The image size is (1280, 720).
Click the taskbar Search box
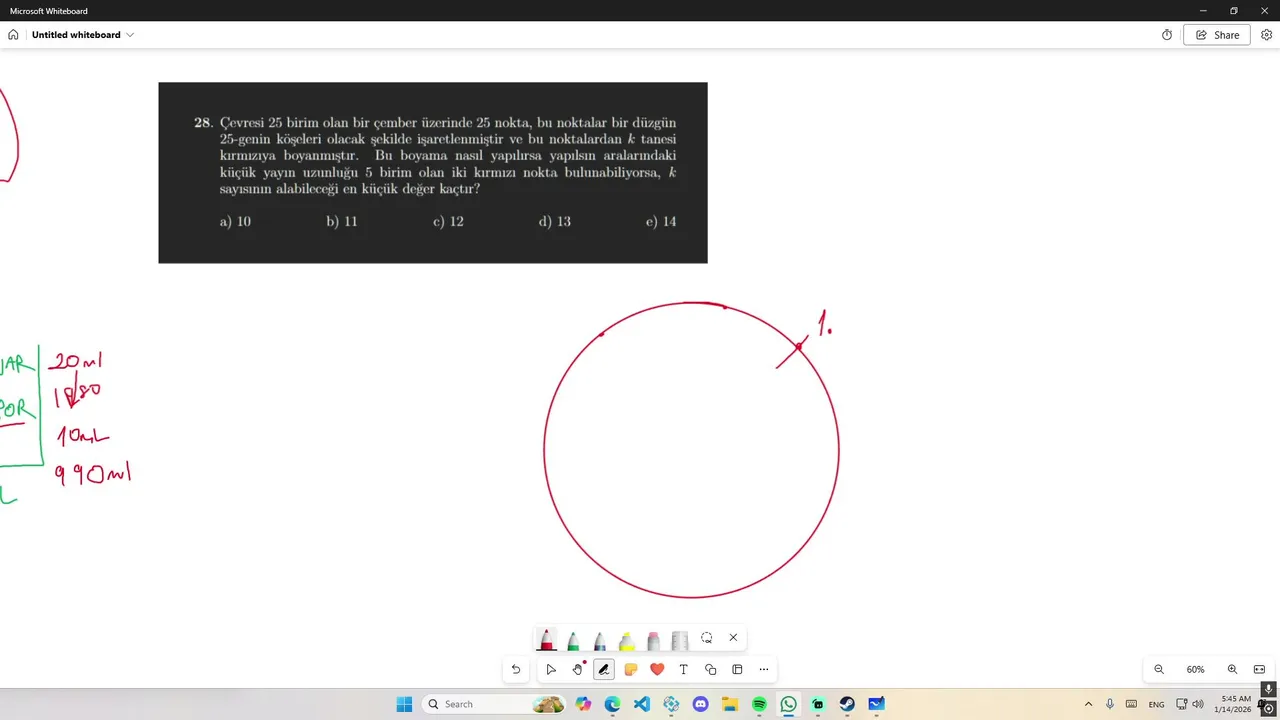point(495,704)
